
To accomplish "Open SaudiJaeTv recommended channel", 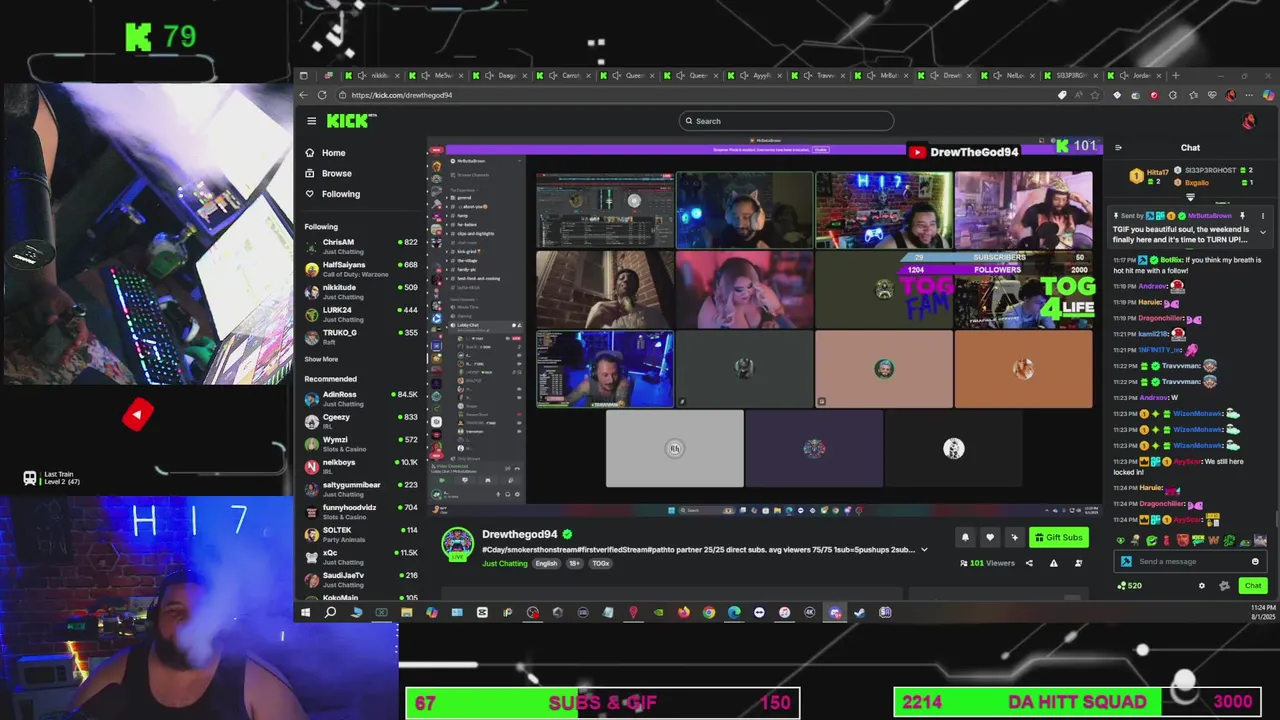I will click(x=361, y=580).
